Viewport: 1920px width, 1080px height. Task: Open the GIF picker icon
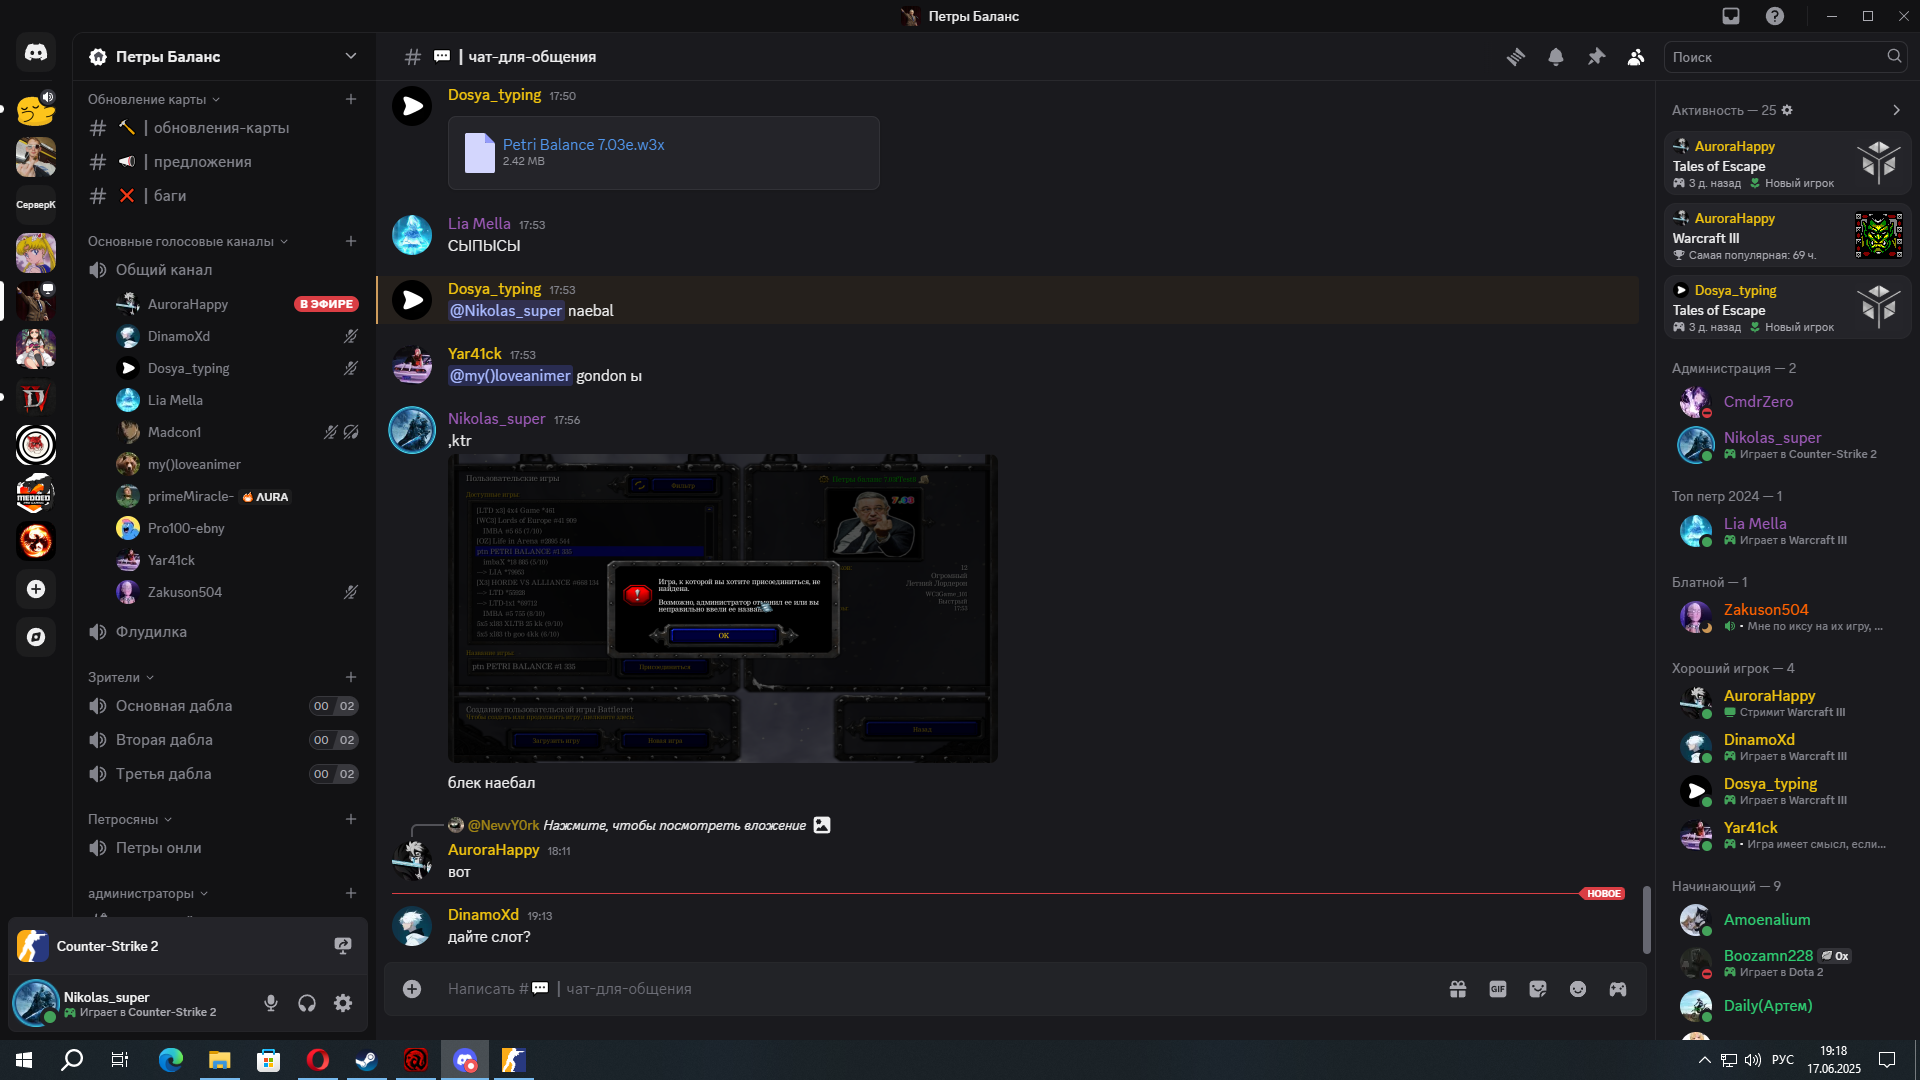pos(1498,989)
